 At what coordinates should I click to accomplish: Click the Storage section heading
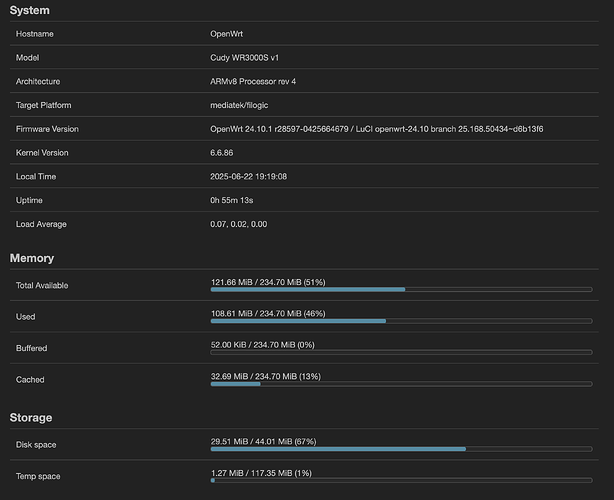click(x=31, y=417)
